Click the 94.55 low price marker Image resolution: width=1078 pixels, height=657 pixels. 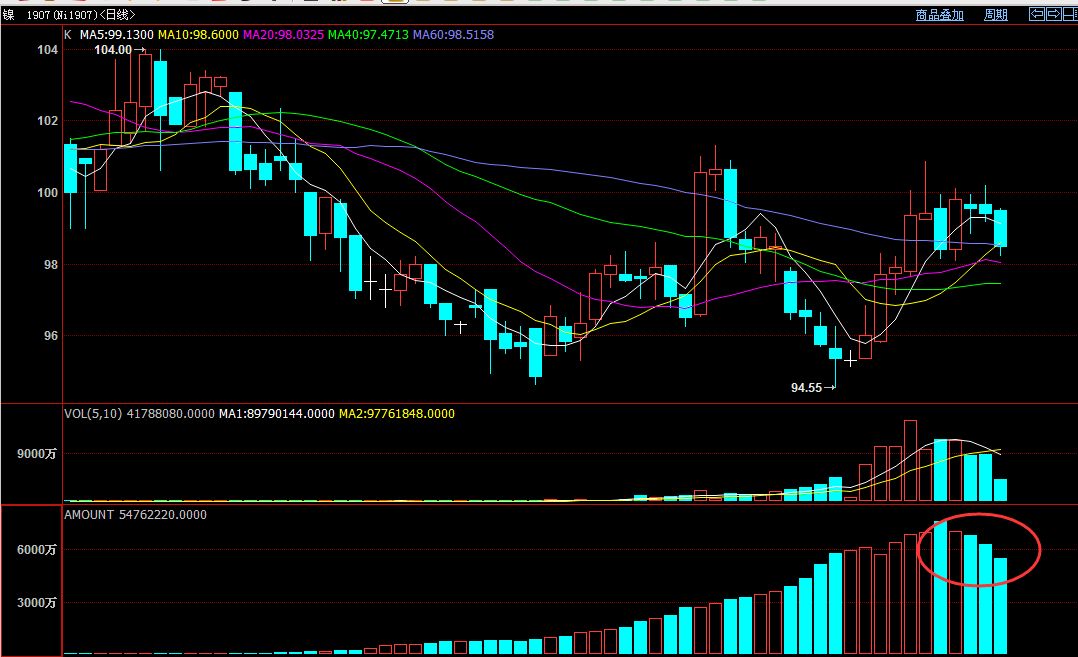[x=806, y=387]
